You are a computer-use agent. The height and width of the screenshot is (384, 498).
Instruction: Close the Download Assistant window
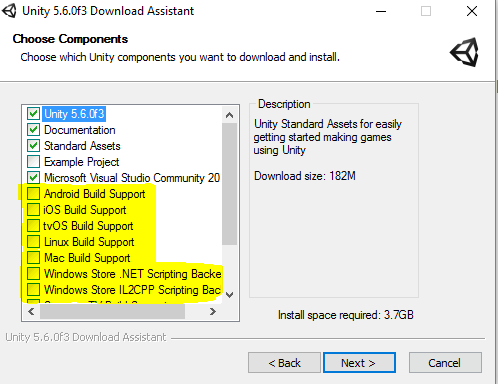pyautogui.click(x=472, y=11)
